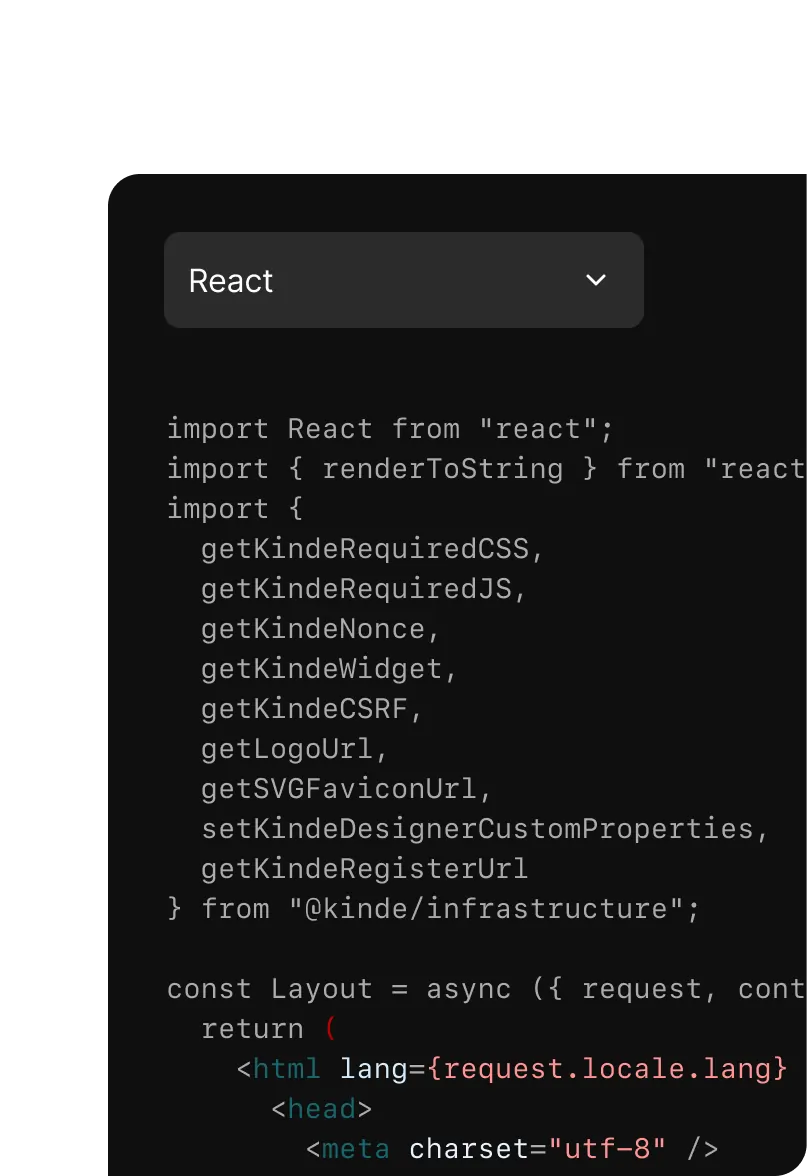Select the getKindeRegisterUrl import name

click(364, 868)
